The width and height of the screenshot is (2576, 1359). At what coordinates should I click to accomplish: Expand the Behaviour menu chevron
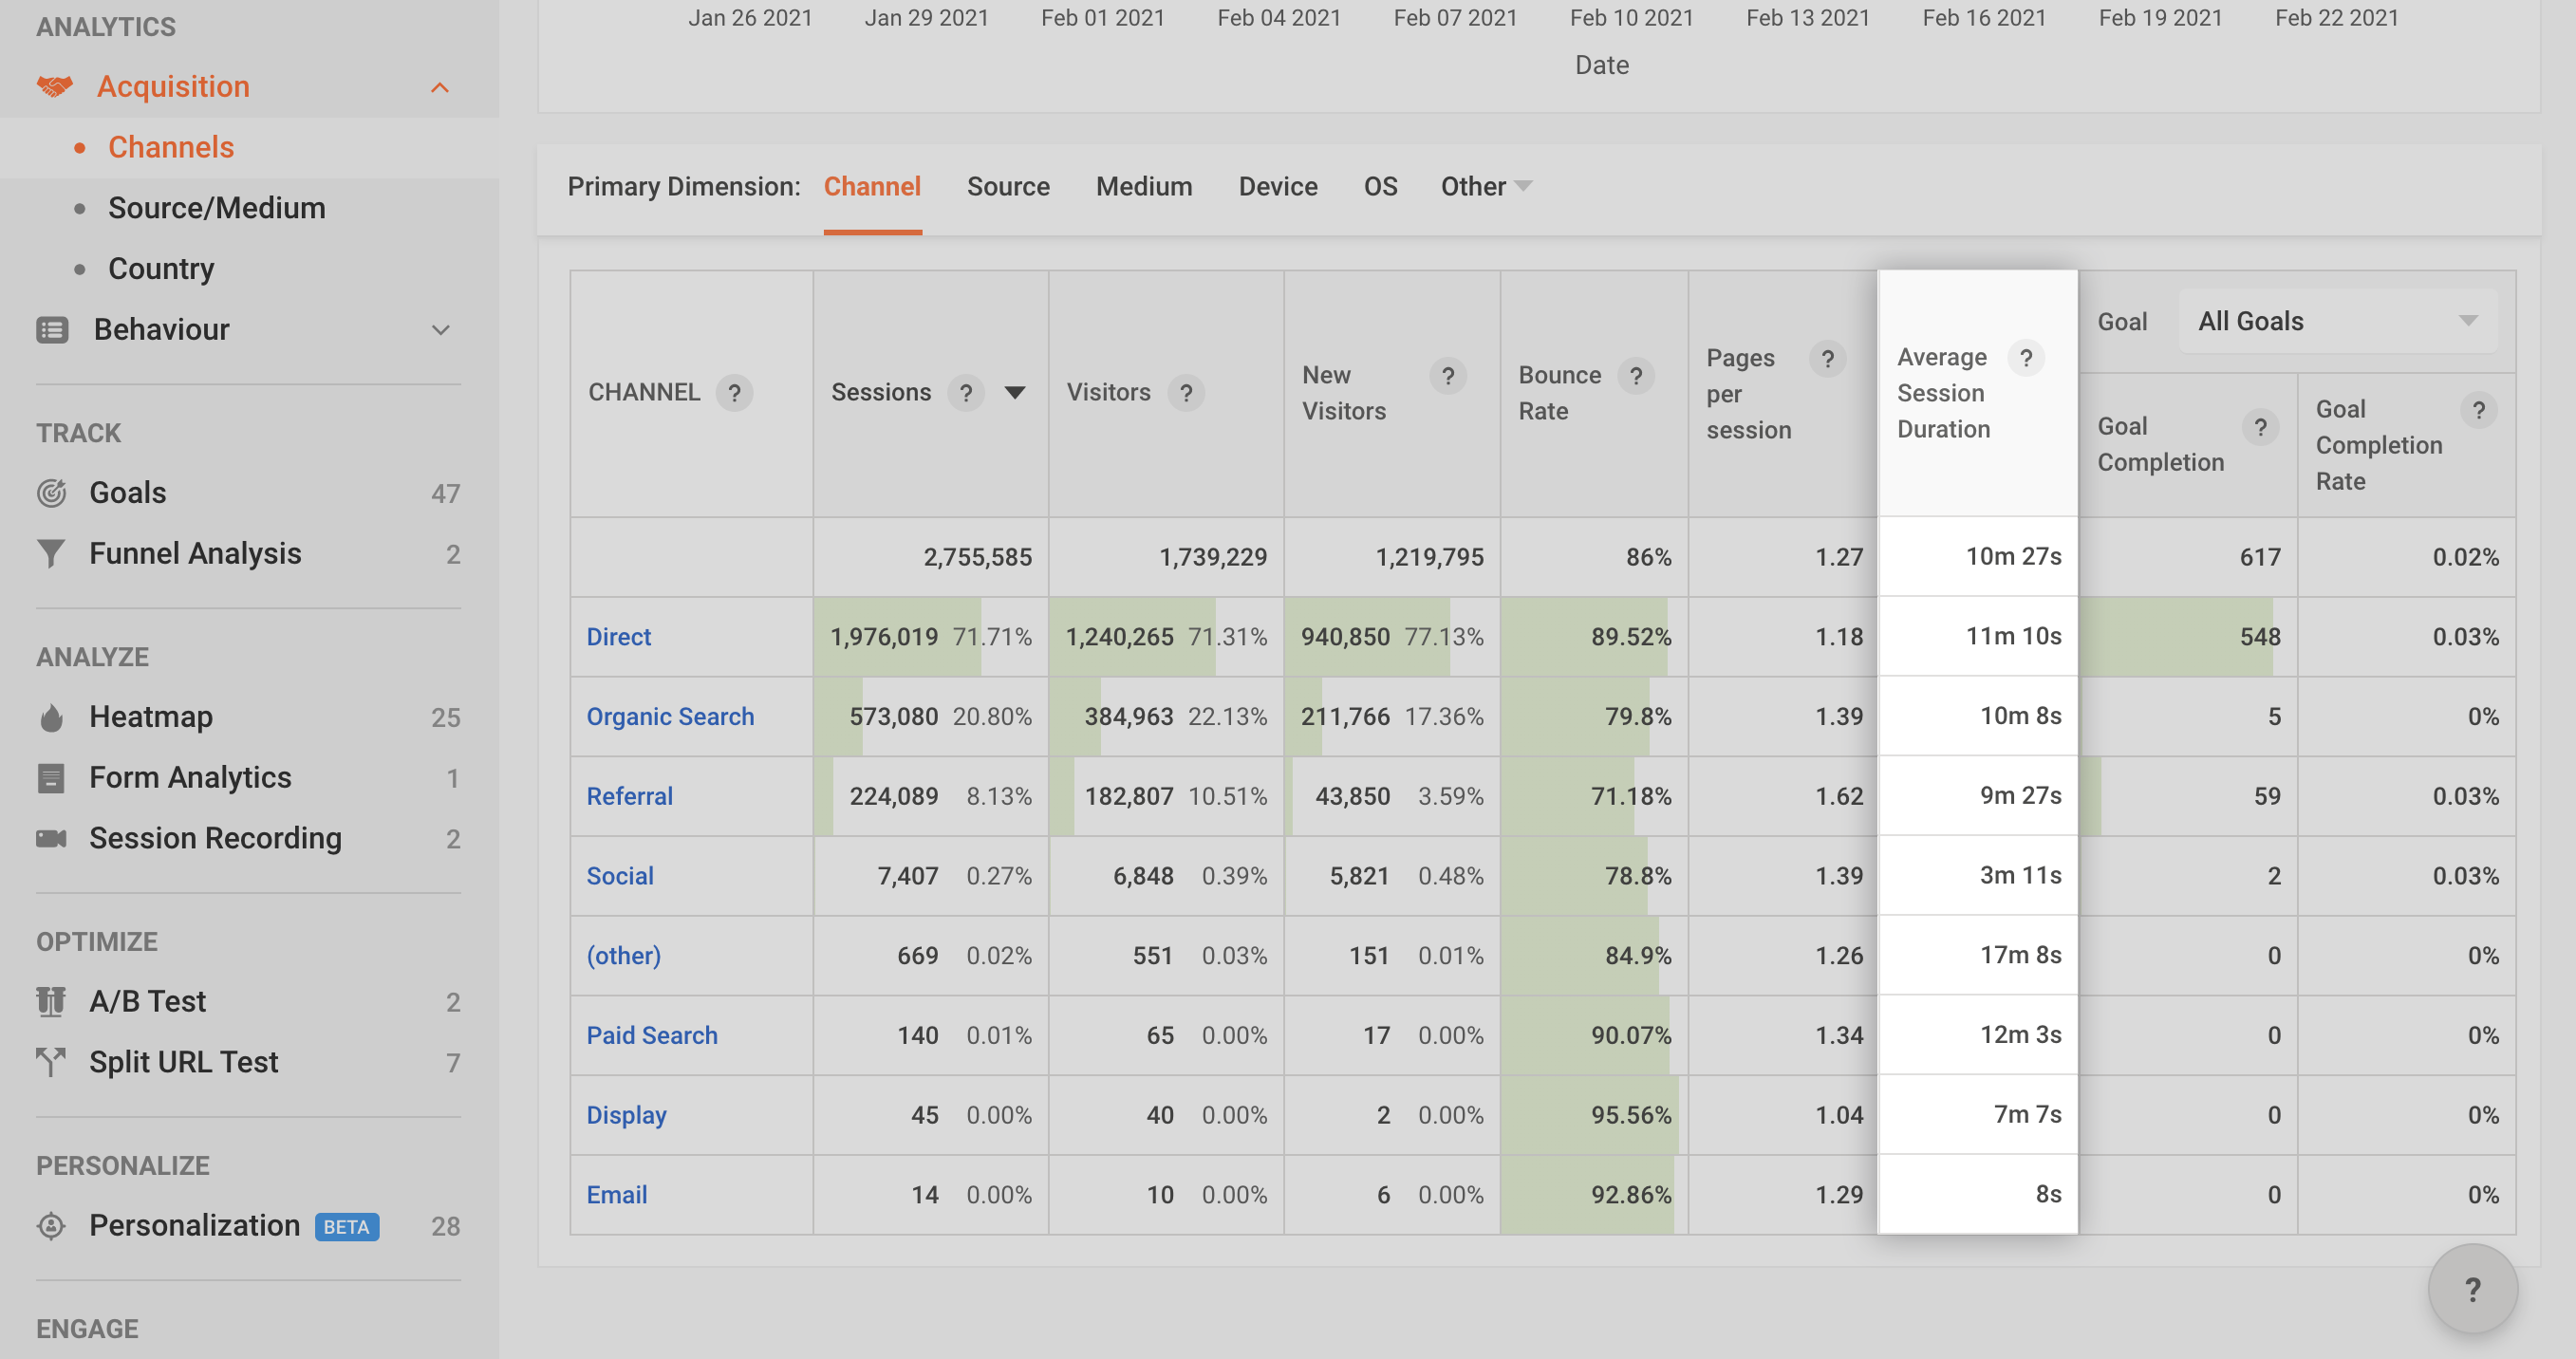click(440, 330)
